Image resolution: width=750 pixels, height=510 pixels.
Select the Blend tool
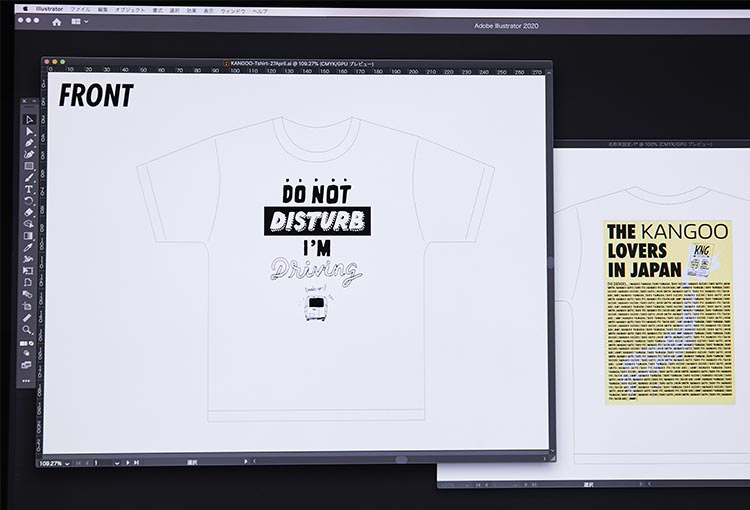coord(28,294)
